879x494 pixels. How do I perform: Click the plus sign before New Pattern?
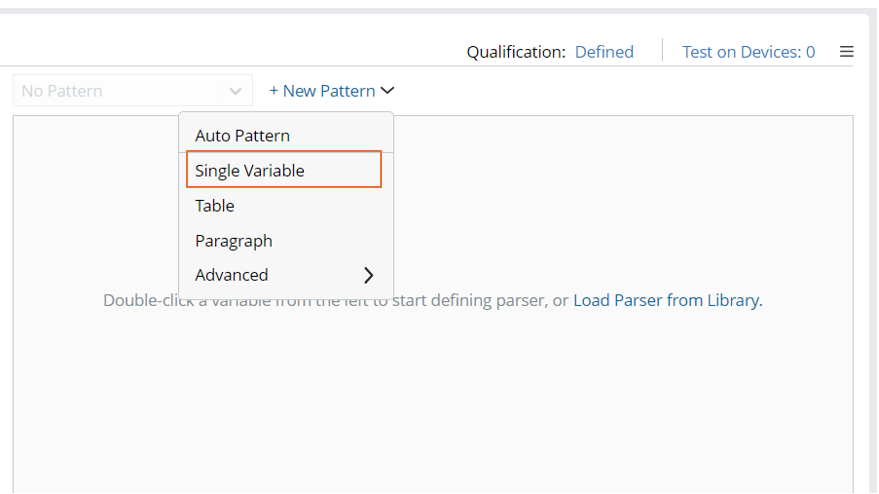[x=274, y=91]
